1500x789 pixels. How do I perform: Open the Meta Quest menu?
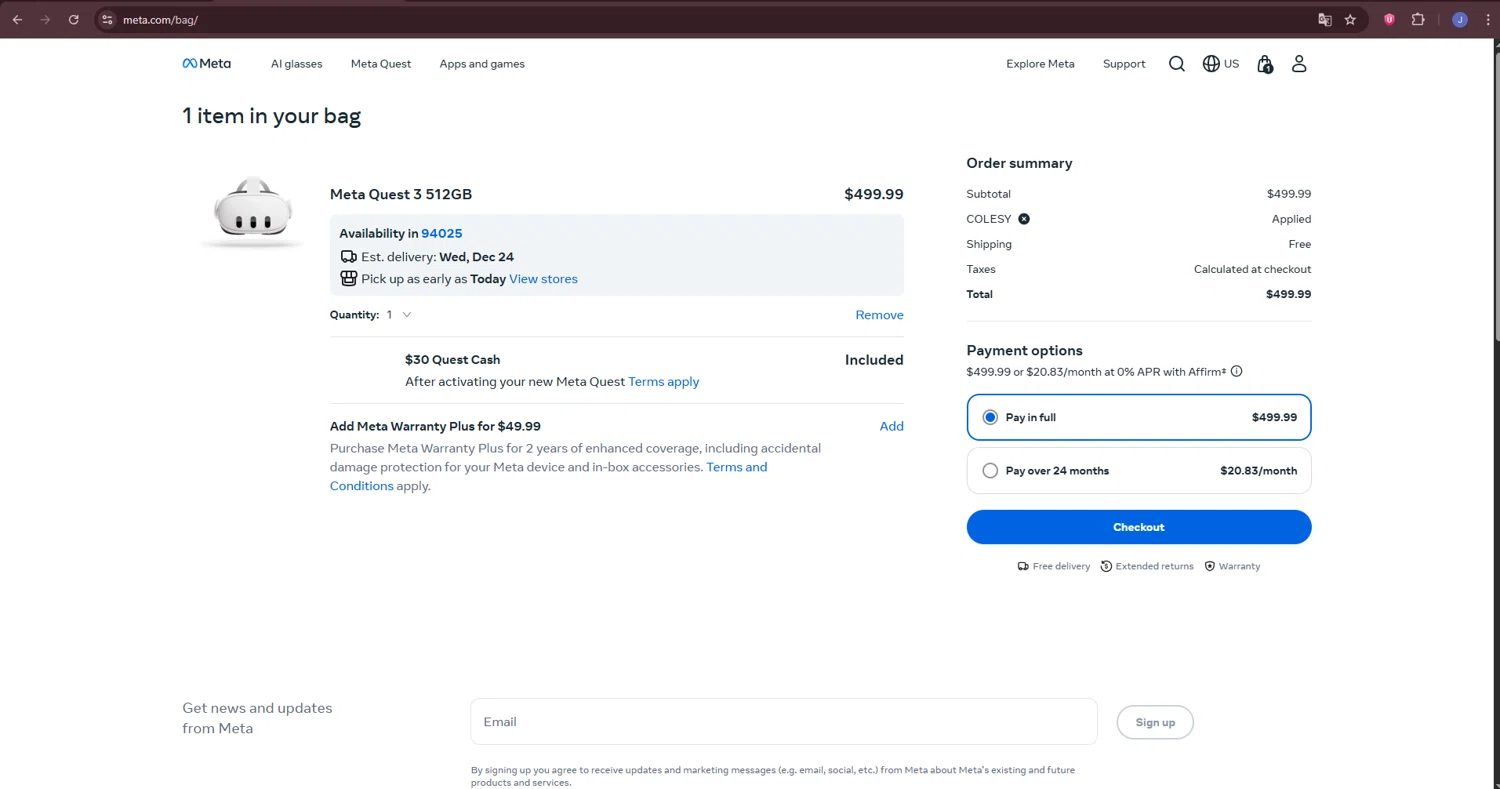(381, 64)
